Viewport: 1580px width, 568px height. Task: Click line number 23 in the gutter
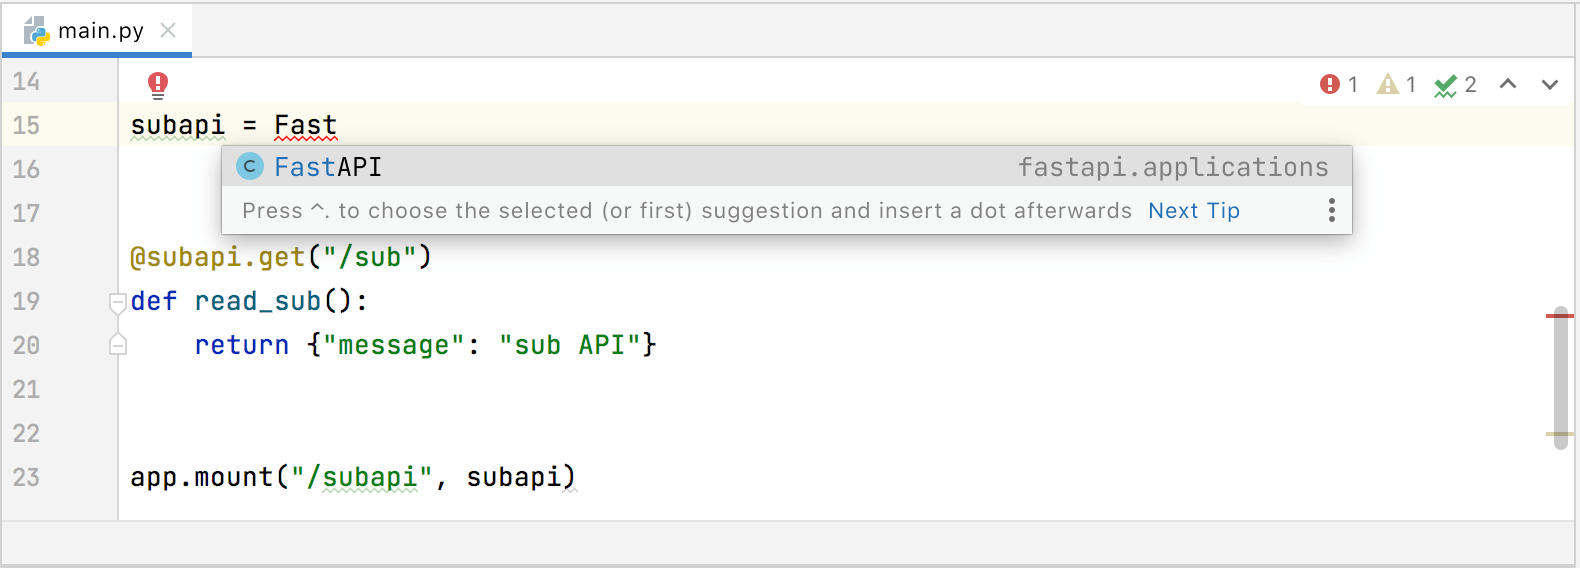[27, 477]
